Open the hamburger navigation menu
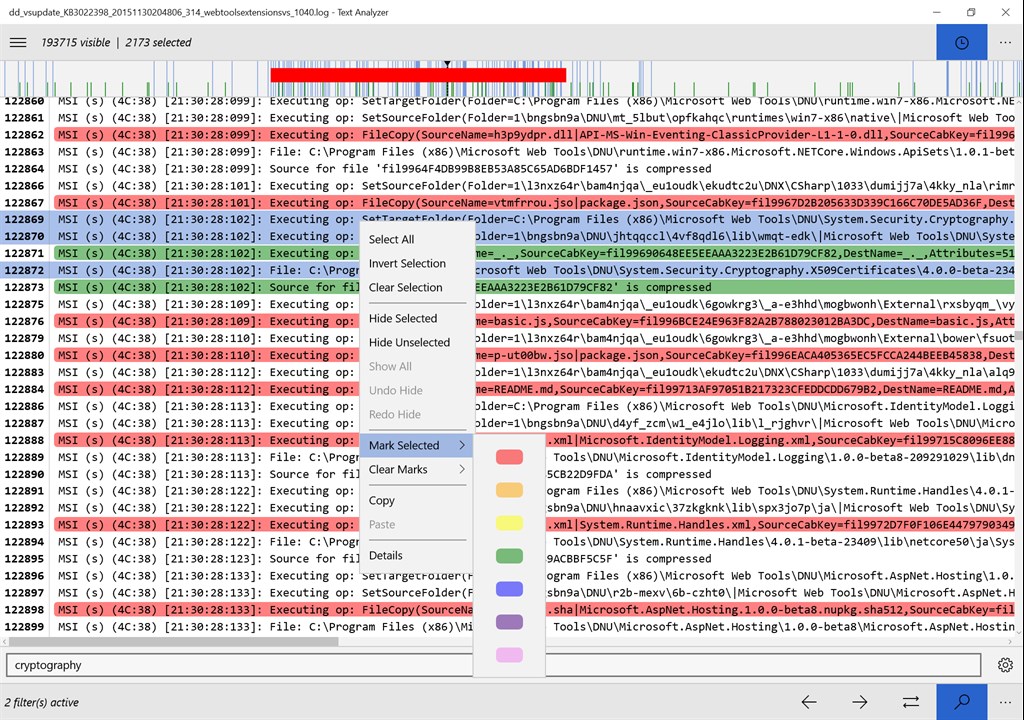Screen dimensions: 1024x720 tap(18, 42)
